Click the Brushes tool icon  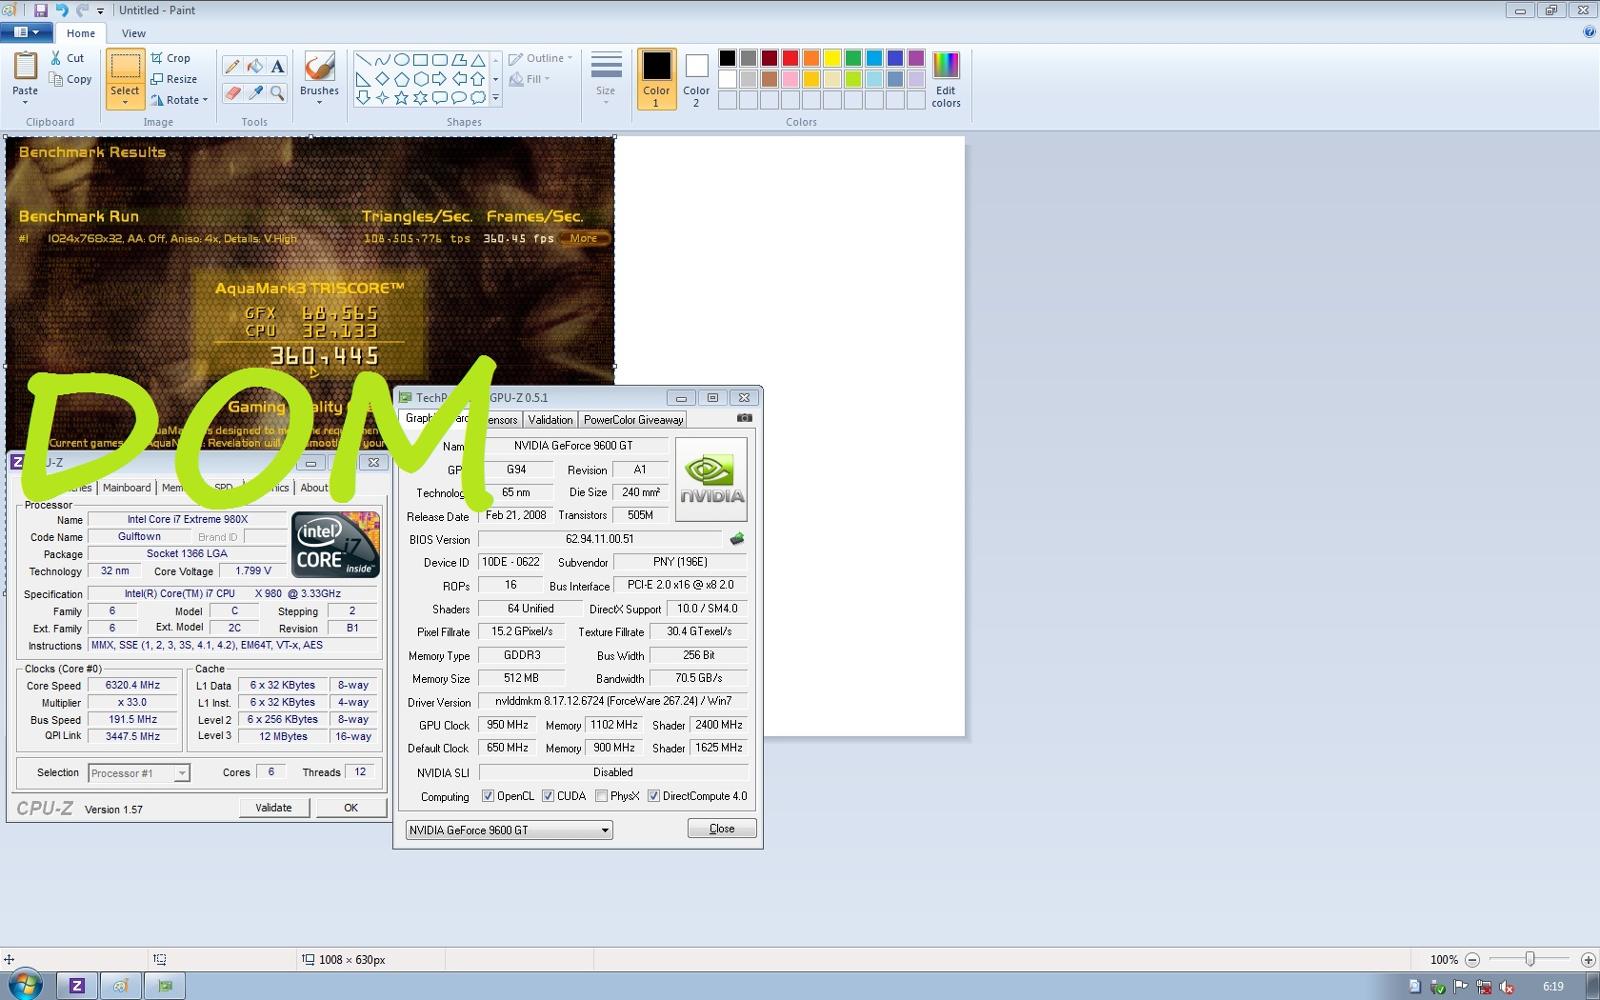(319, 67)
